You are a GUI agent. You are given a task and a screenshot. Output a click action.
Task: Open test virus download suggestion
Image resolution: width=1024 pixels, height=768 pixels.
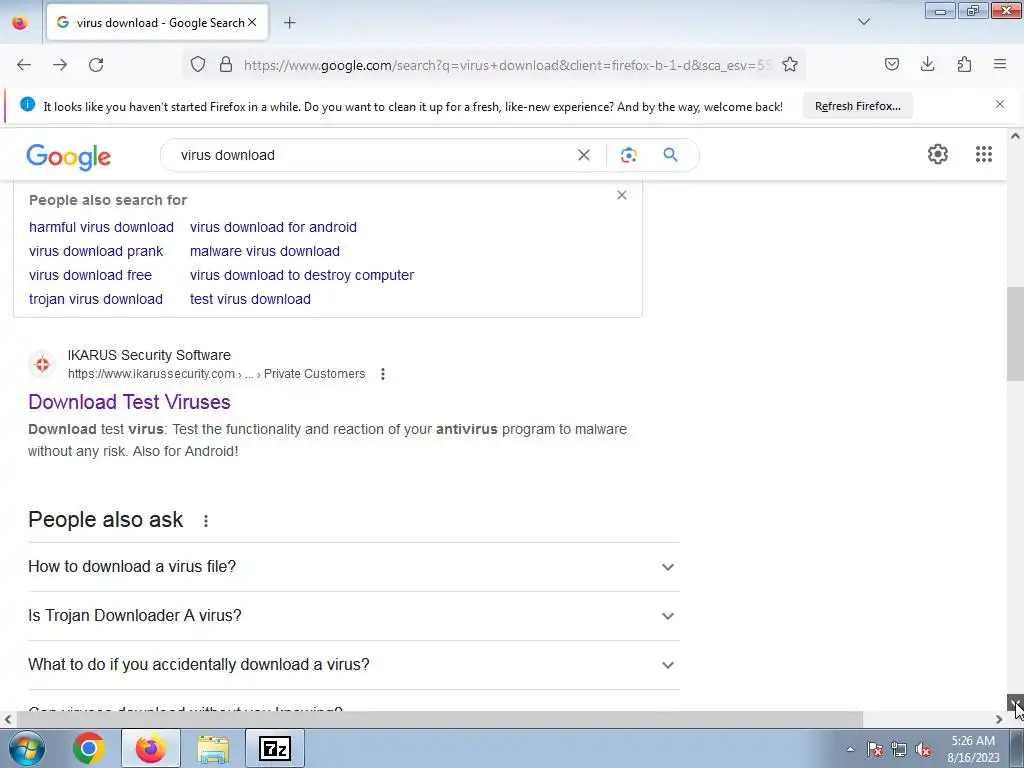[x=250, y=299]
